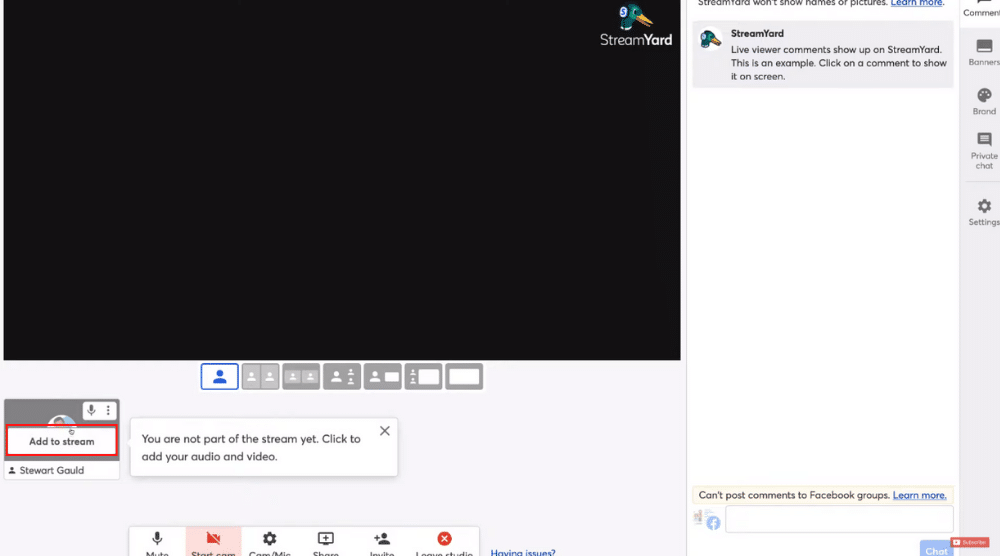Click the StreamYard example comment
This screenshot has height=556, width=1000.
823,54
